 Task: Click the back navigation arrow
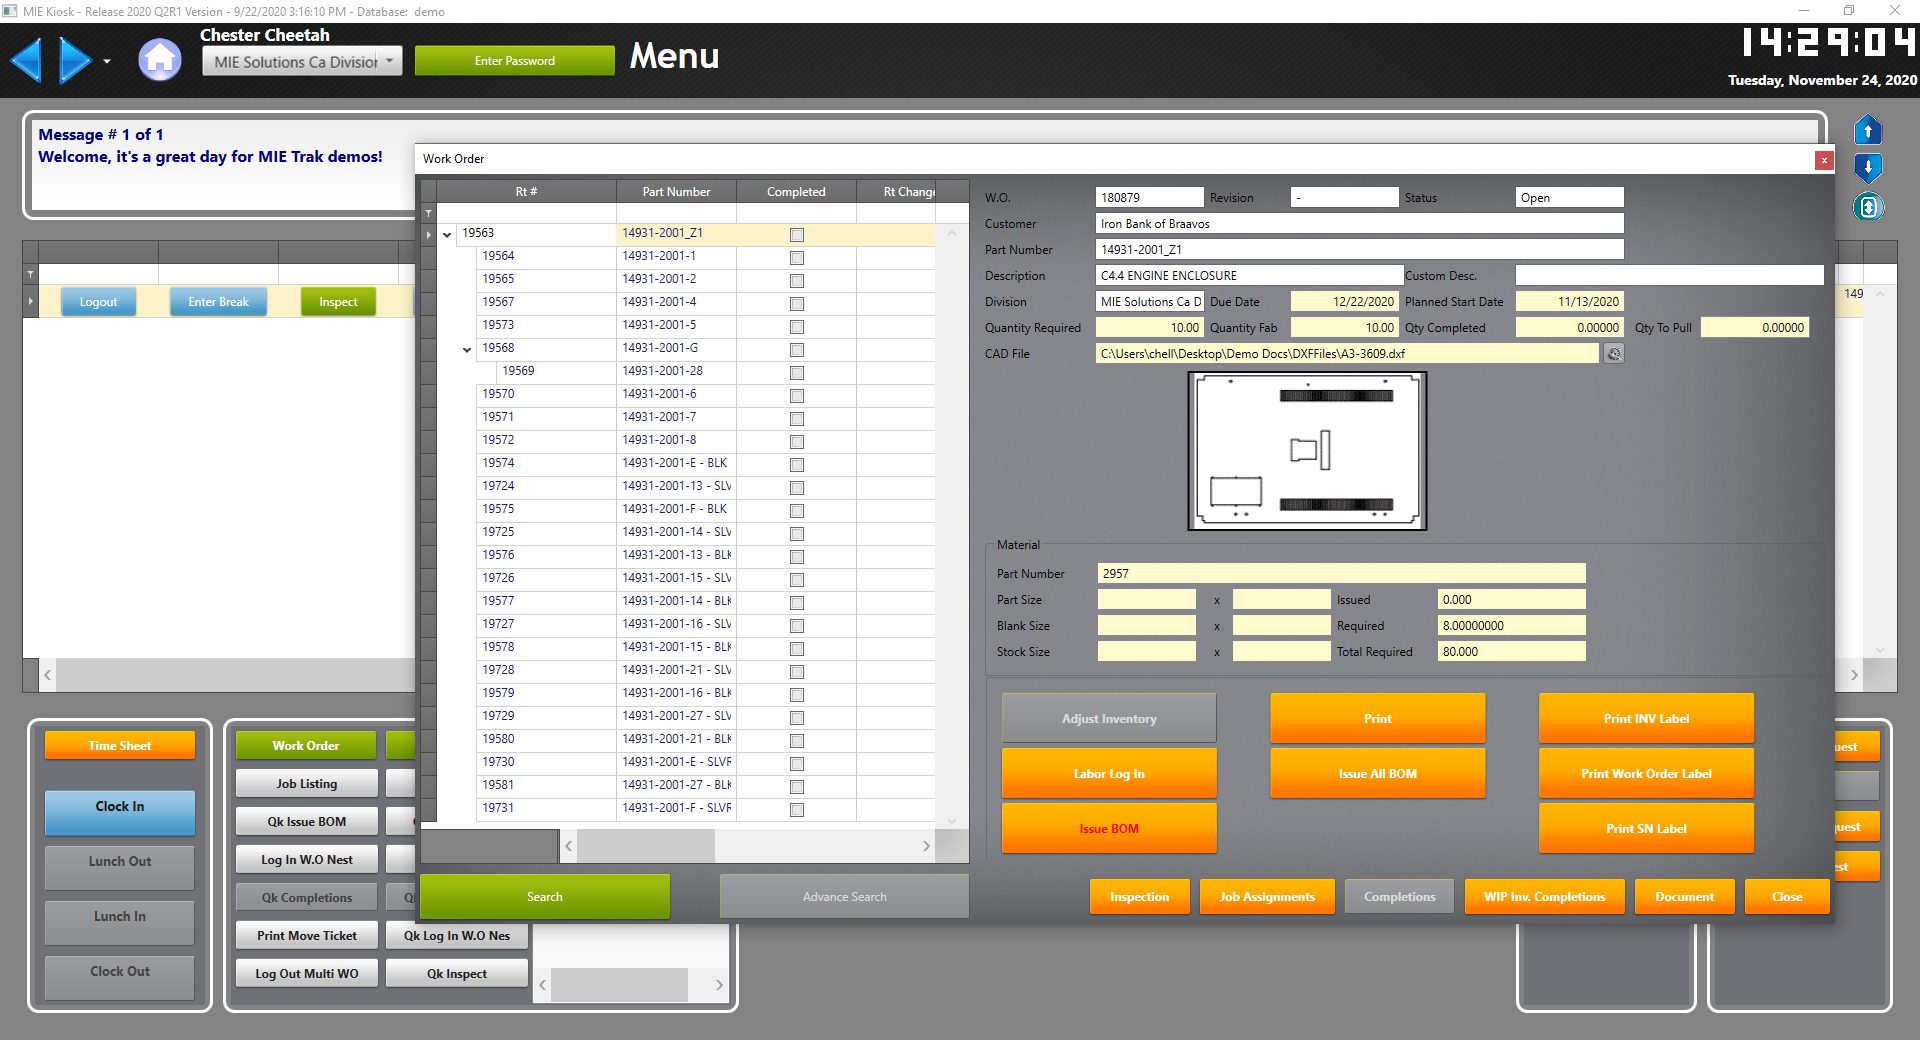coord(27,60)
